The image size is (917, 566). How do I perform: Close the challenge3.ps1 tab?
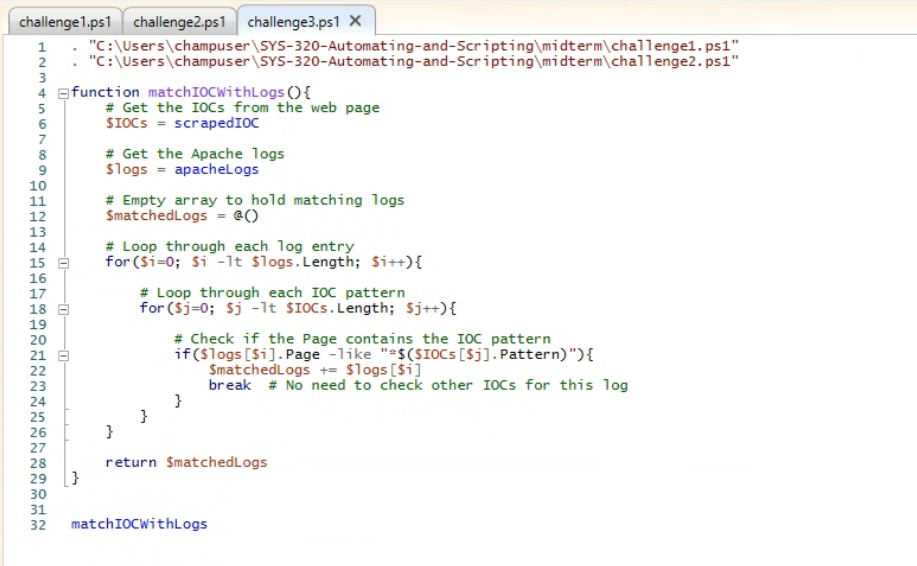[355, 21]
